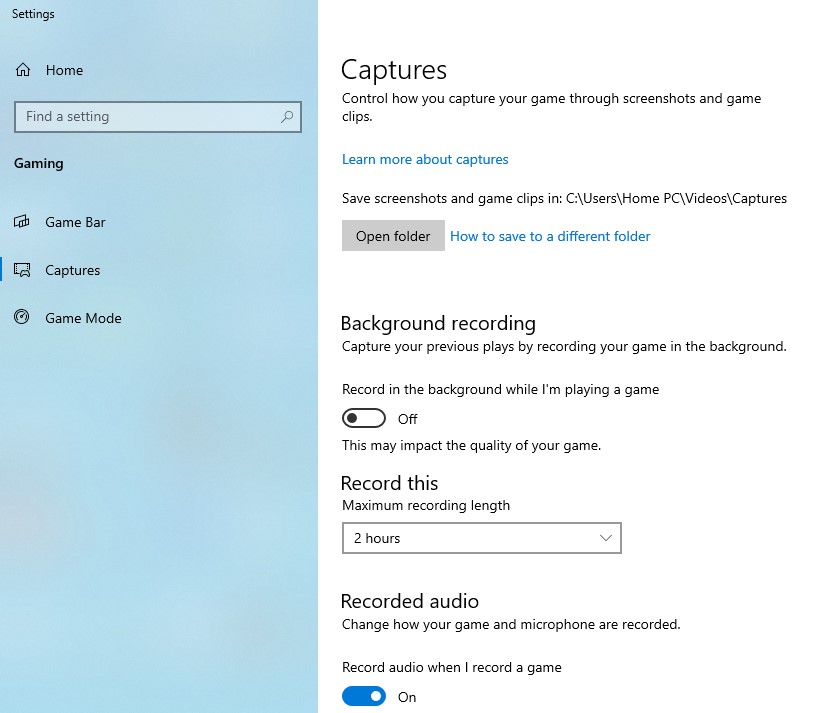Click the Captures sidebar icon
The height and width of the screenshot is (713, 826).
pos(22,270)
